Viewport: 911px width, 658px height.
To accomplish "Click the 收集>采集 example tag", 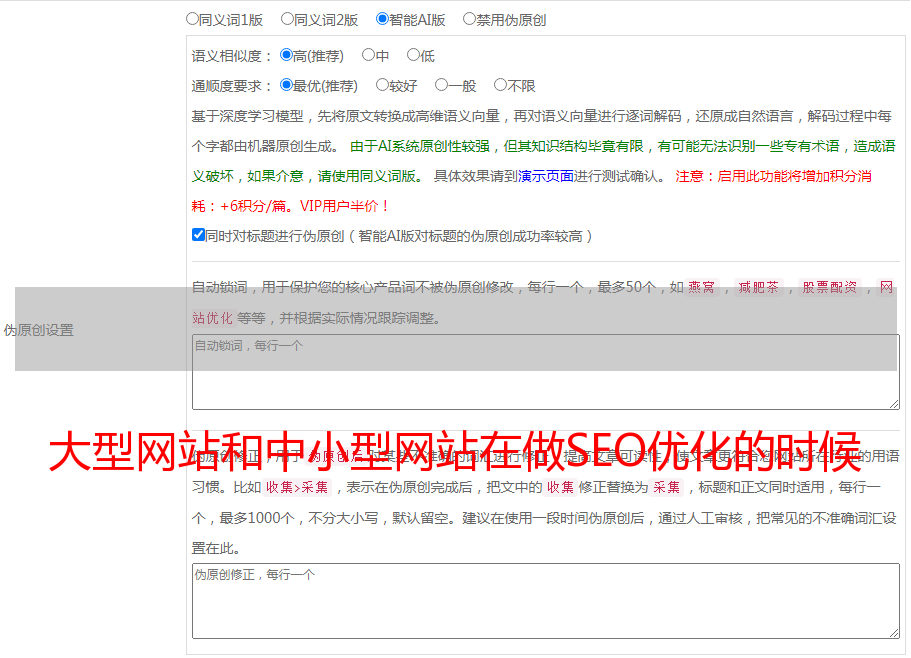I will point(297,487).
